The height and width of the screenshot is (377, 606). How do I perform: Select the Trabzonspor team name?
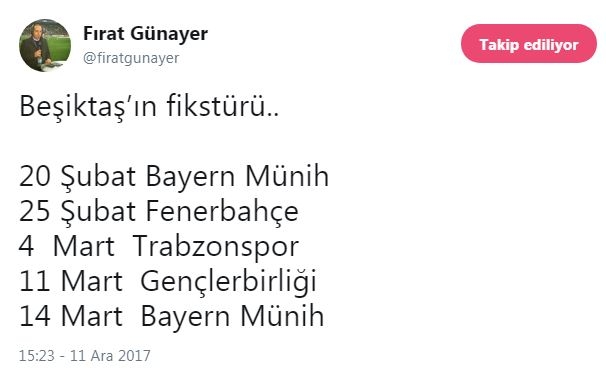click(x=216, y=247)
